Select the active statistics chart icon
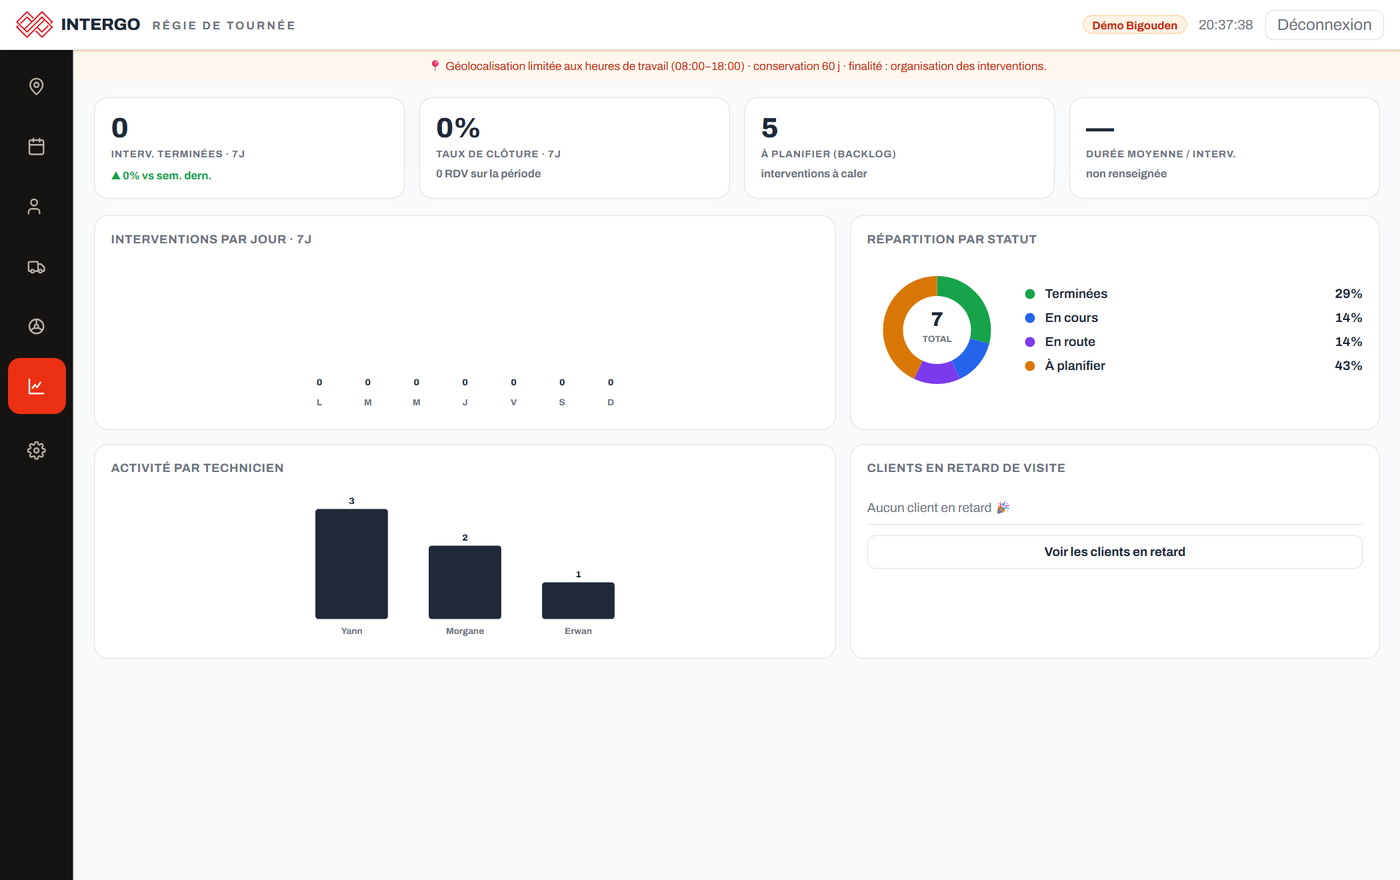The image size is (1400, 880). point(36,386)
